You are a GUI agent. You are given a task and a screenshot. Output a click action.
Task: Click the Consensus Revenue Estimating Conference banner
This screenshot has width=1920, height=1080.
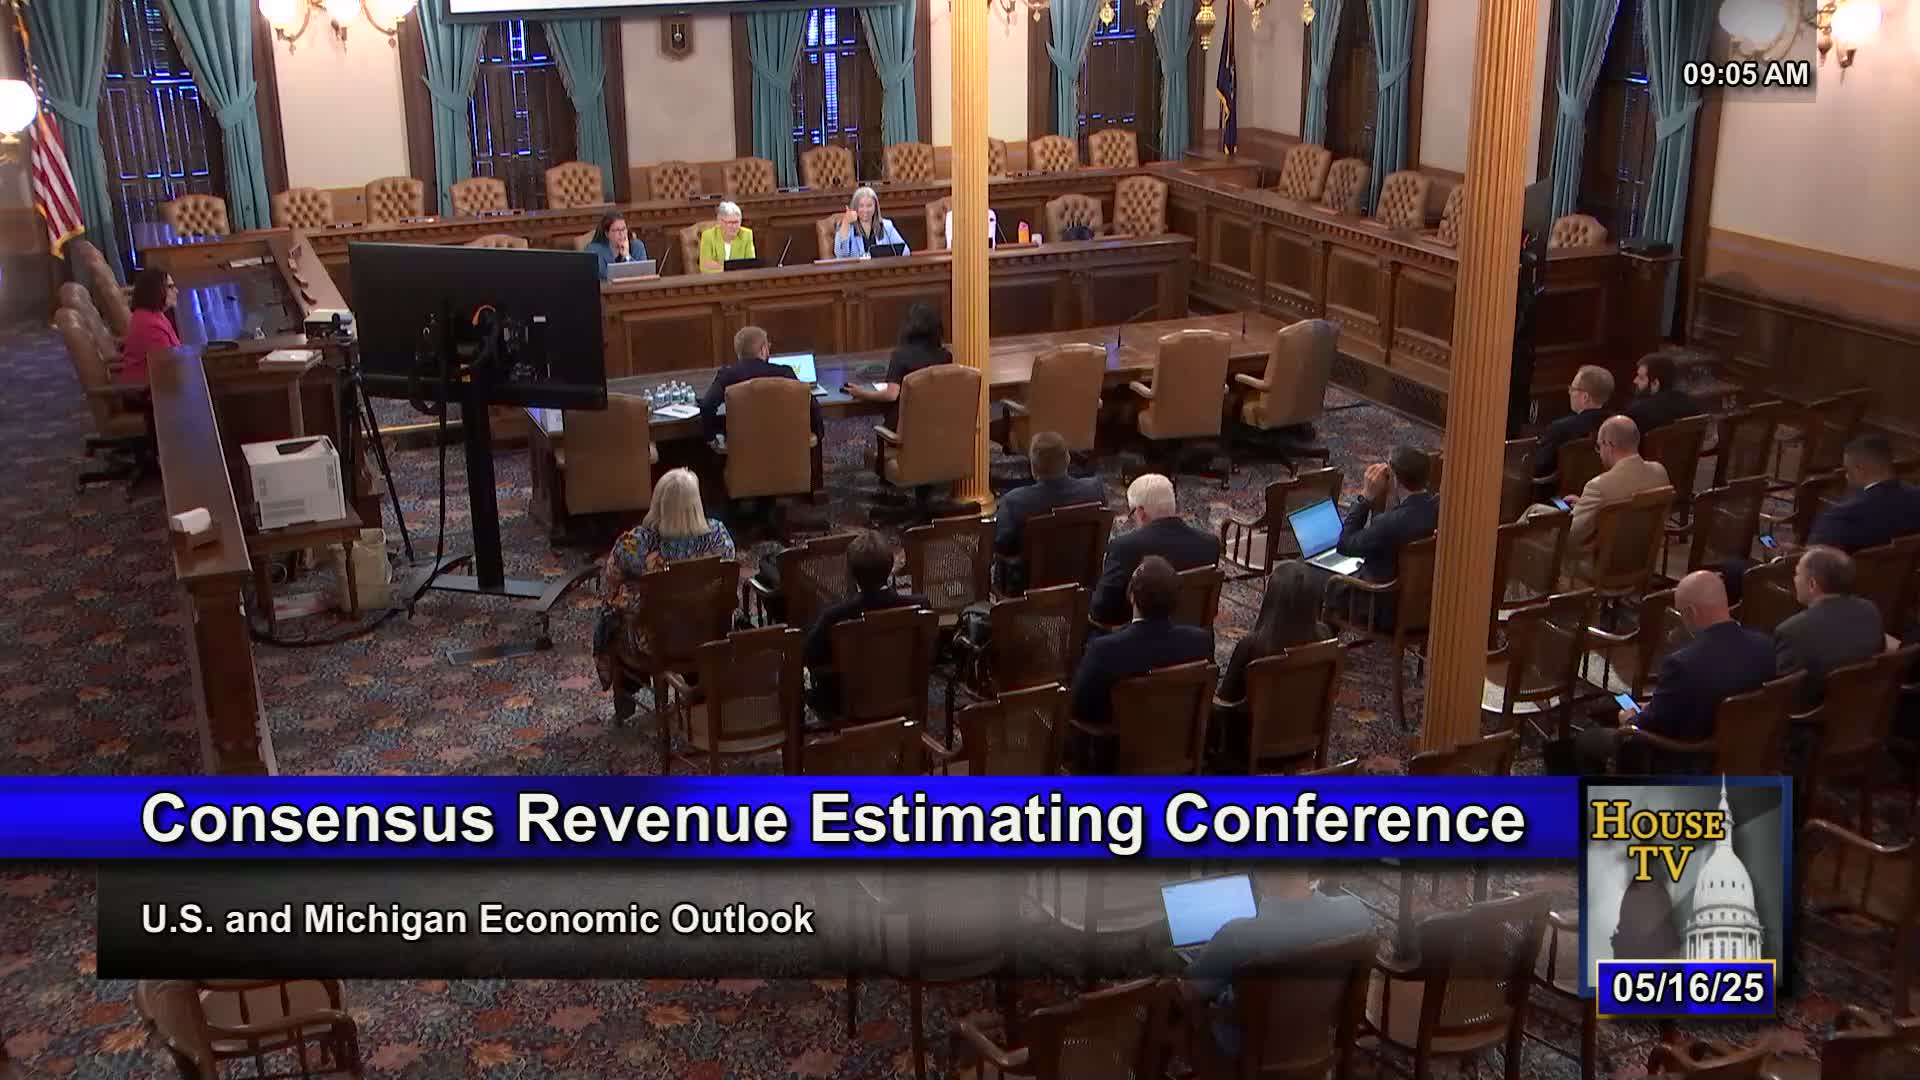point(833,819)
